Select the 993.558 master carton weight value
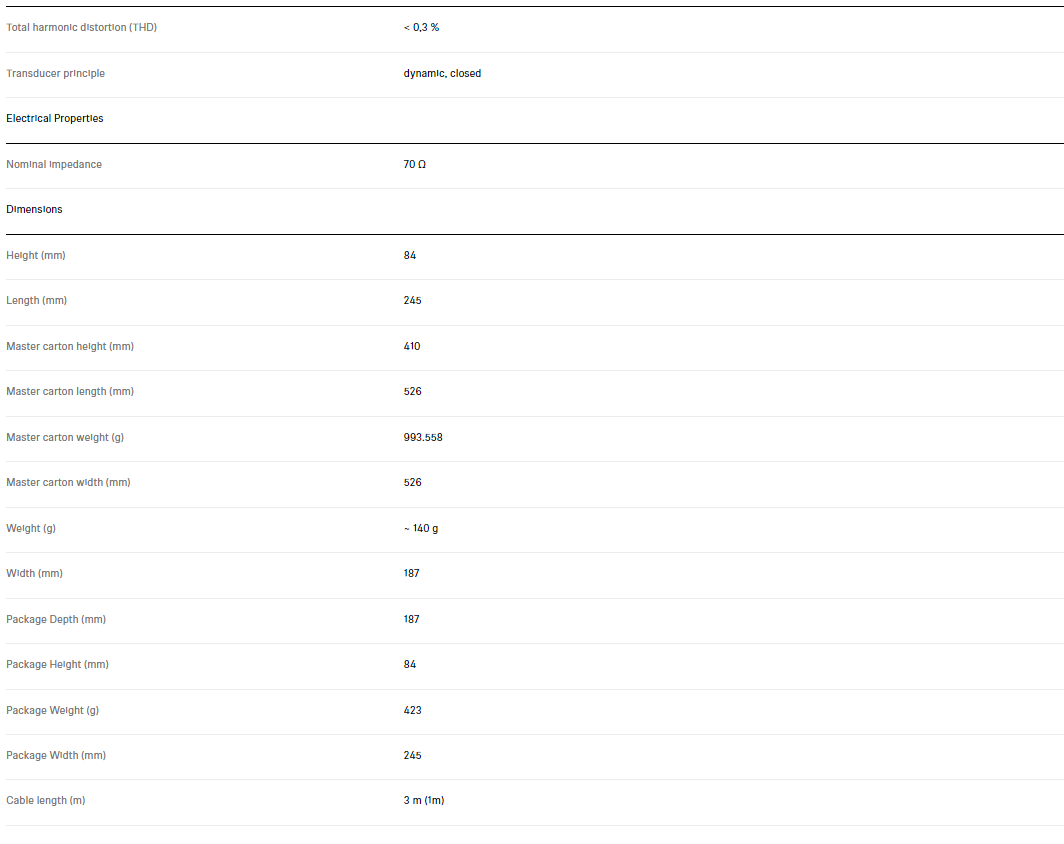Viewport: 1064px width, 844px height. click(x=423, y=437)
